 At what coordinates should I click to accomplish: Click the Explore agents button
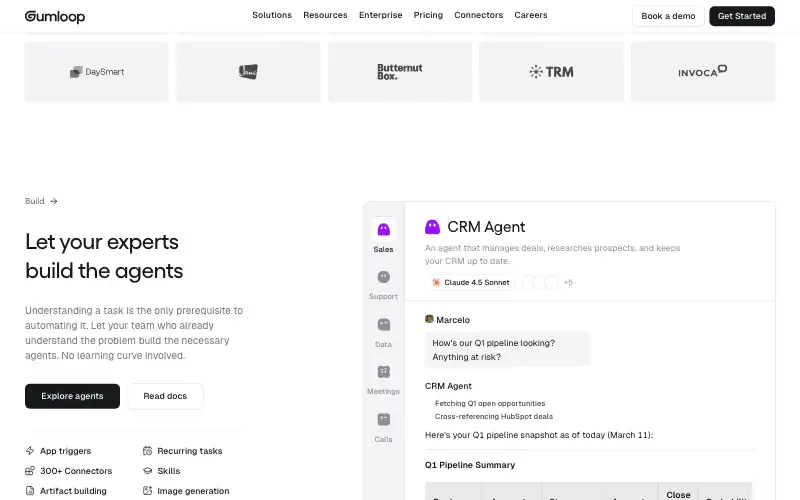tap(72, 396)
